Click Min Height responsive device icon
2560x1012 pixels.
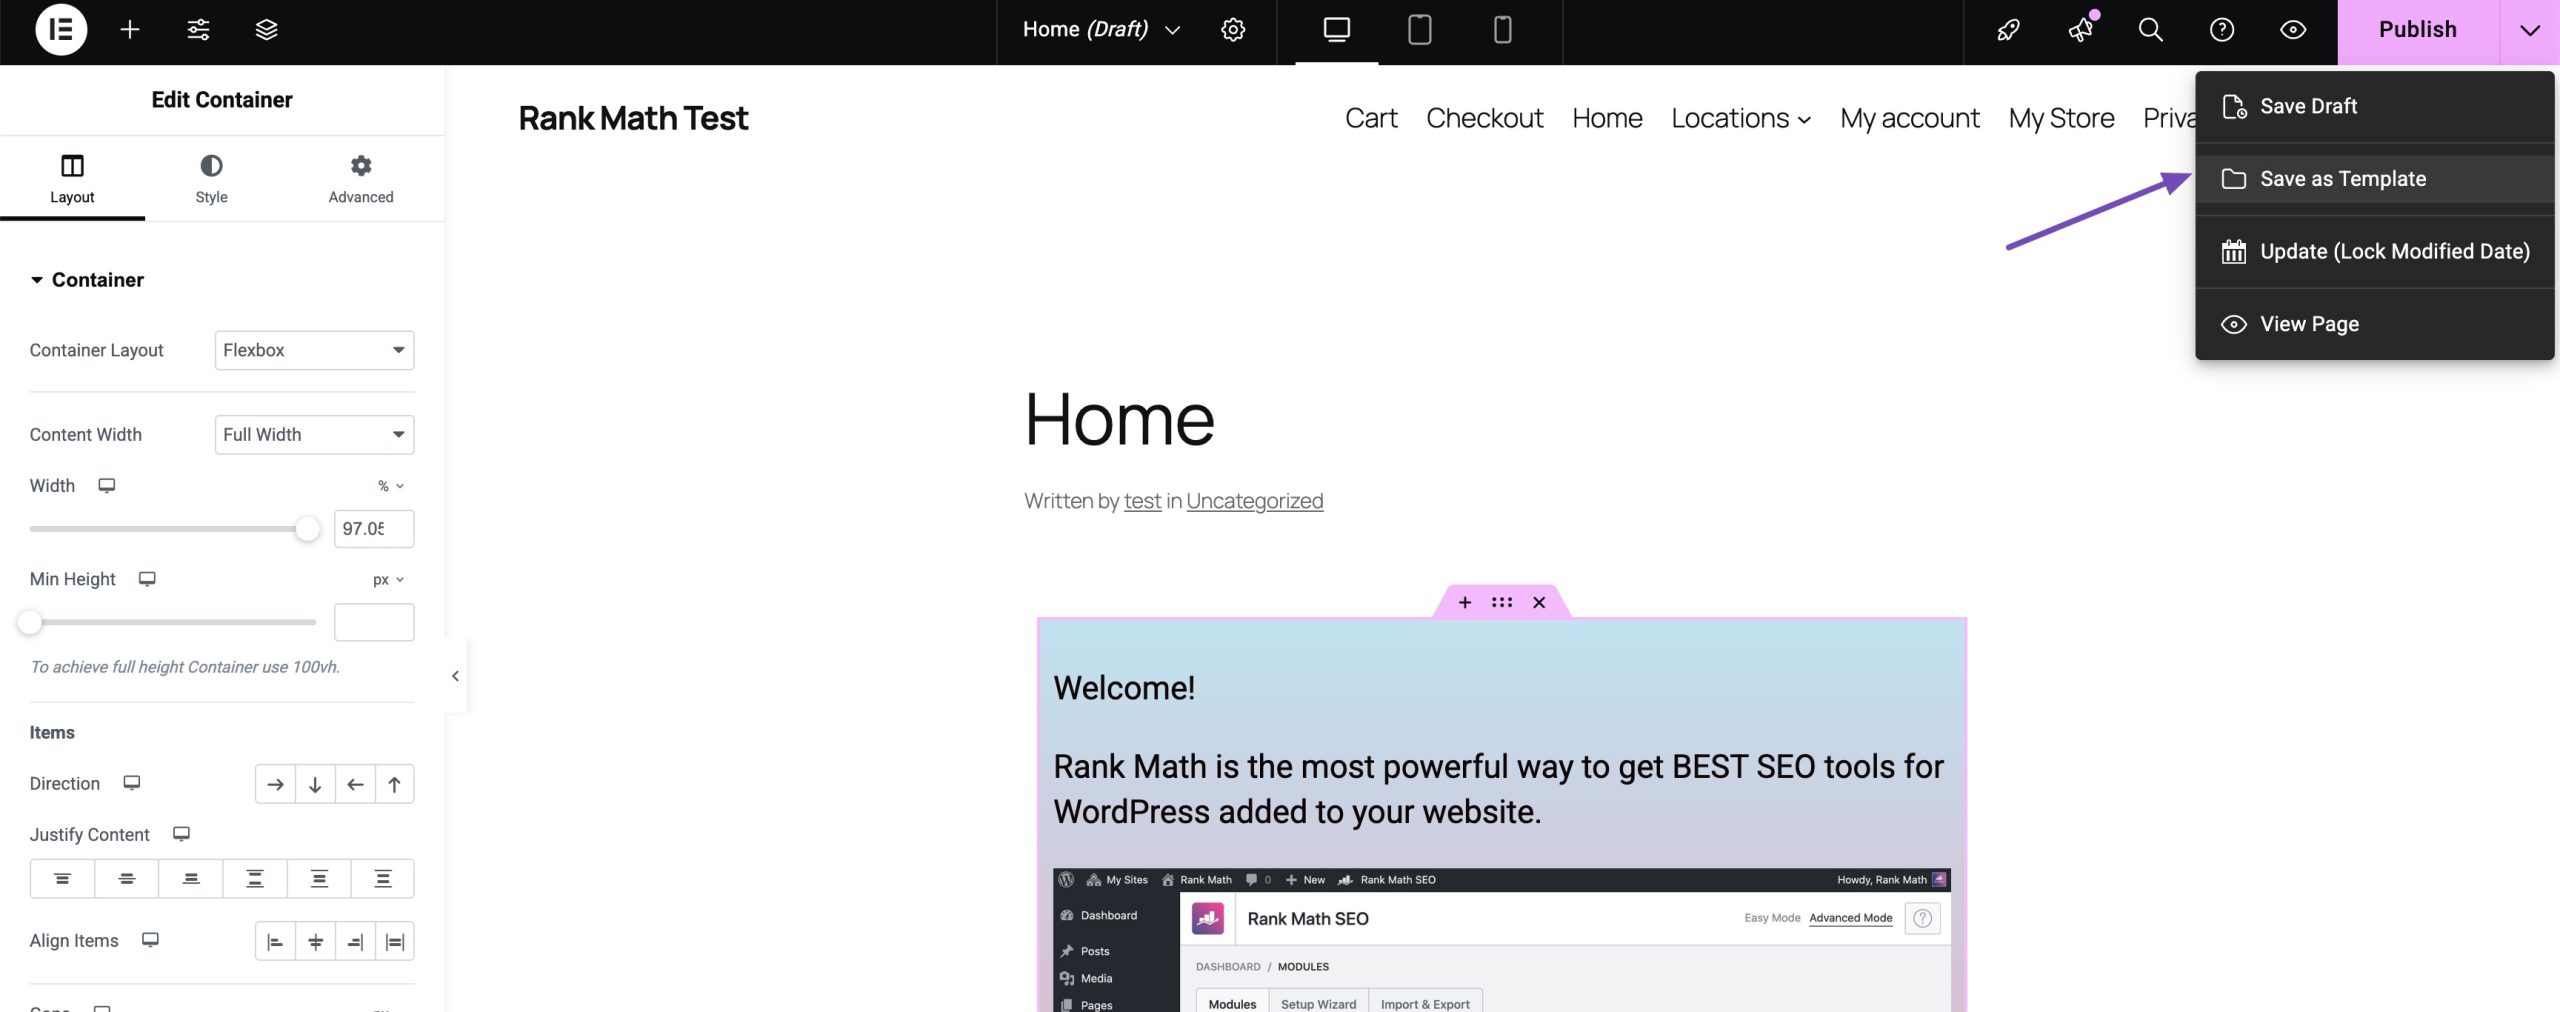click(x=147, y=579)
